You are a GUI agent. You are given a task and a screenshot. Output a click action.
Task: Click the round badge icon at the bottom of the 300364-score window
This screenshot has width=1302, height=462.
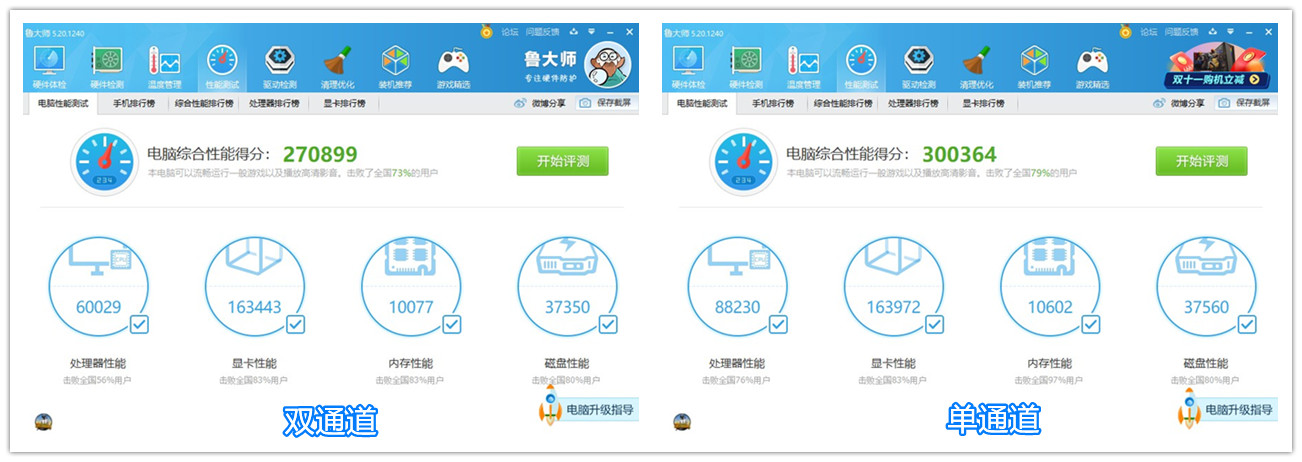tap(682, 422)
